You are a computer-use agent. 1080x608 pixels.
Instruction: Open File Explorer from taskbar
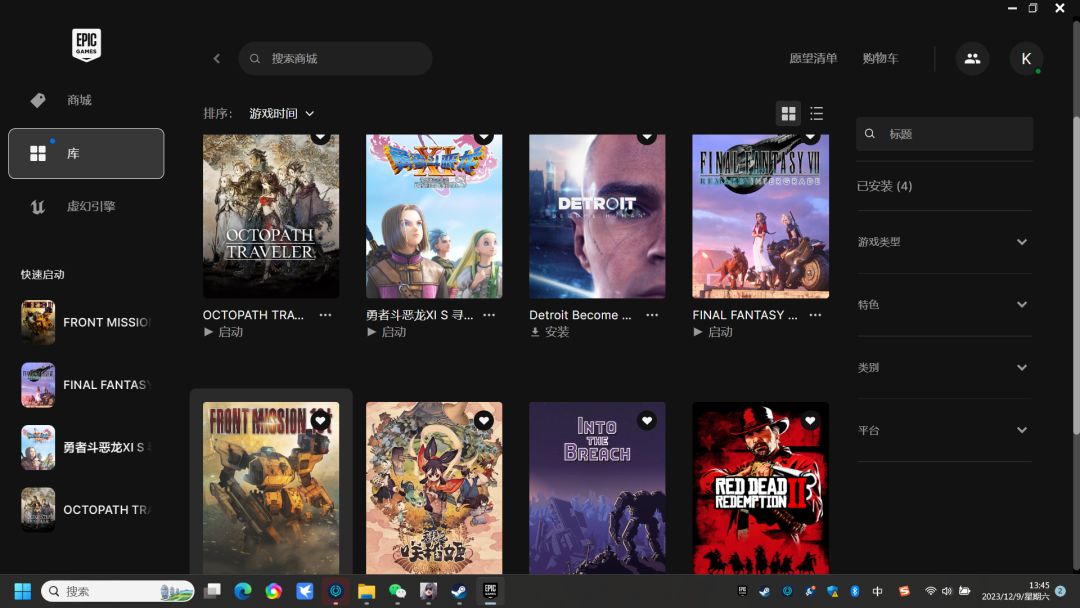(366, 591)
